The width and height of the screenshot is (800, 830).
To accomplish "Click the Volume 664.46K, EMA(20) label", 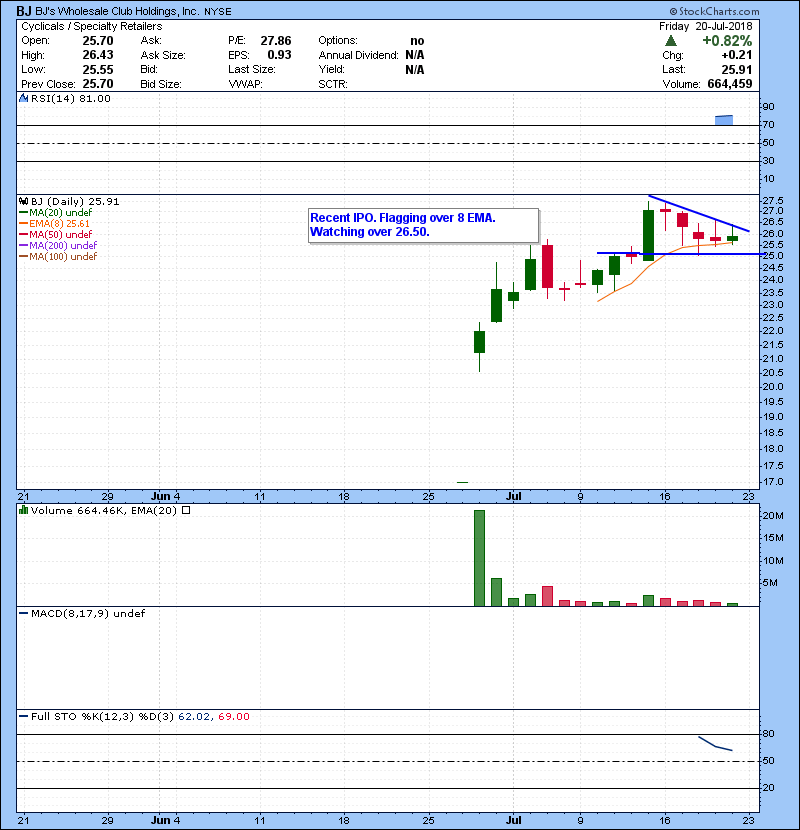I will [104, 510].
